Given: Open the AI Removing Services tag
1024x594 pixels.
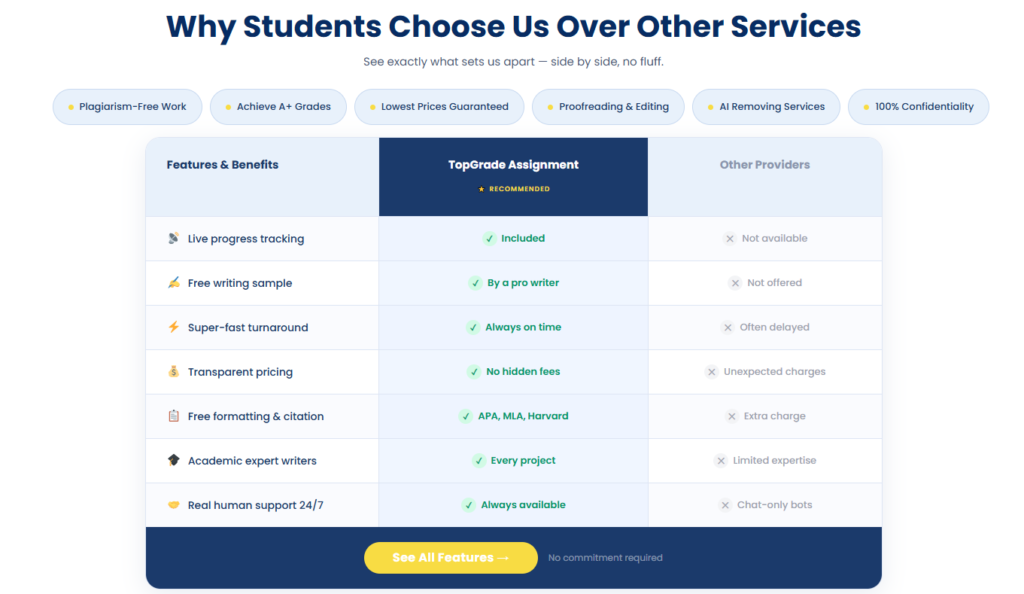Looking at the screenshot, I should (766, 107).
